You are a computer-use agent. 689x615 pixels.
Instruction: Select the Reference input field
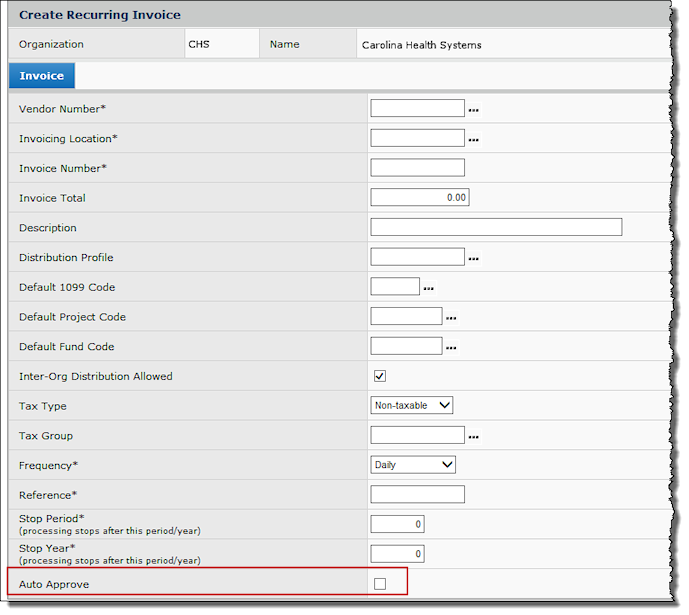click(x=417, y=495)
